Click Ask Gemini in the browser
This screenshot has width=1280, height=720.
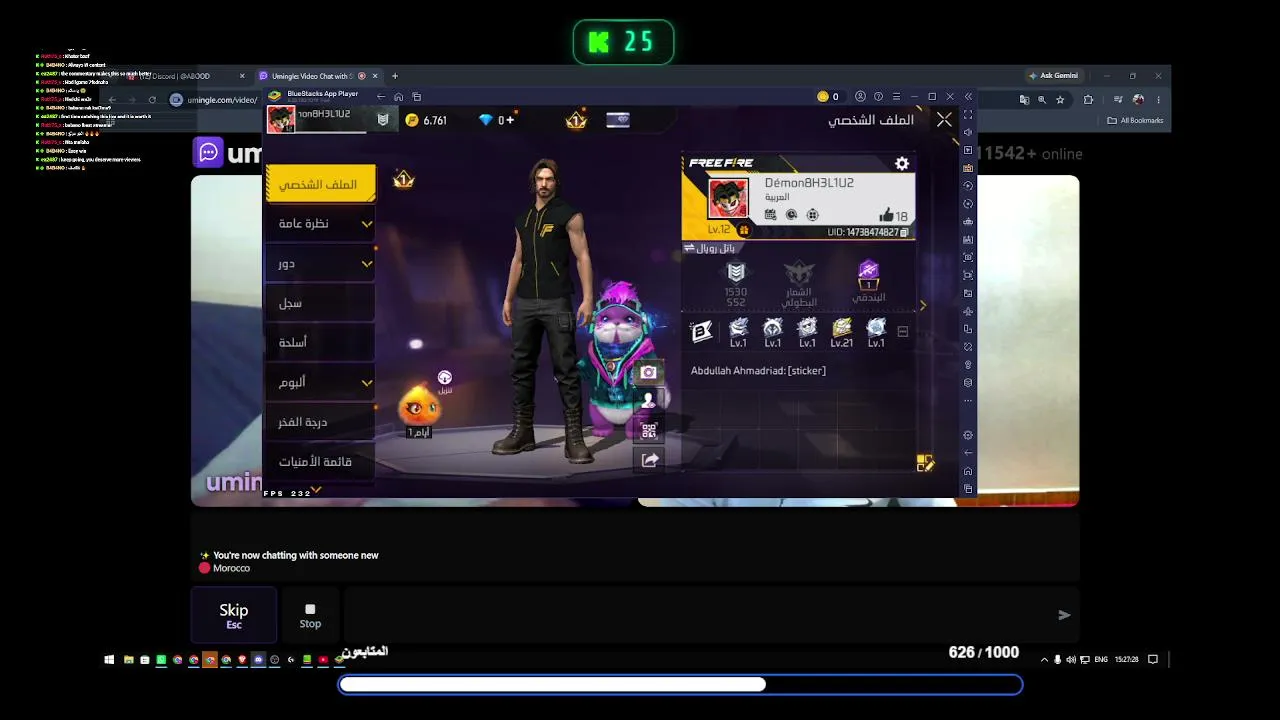tap(1053, 76)
